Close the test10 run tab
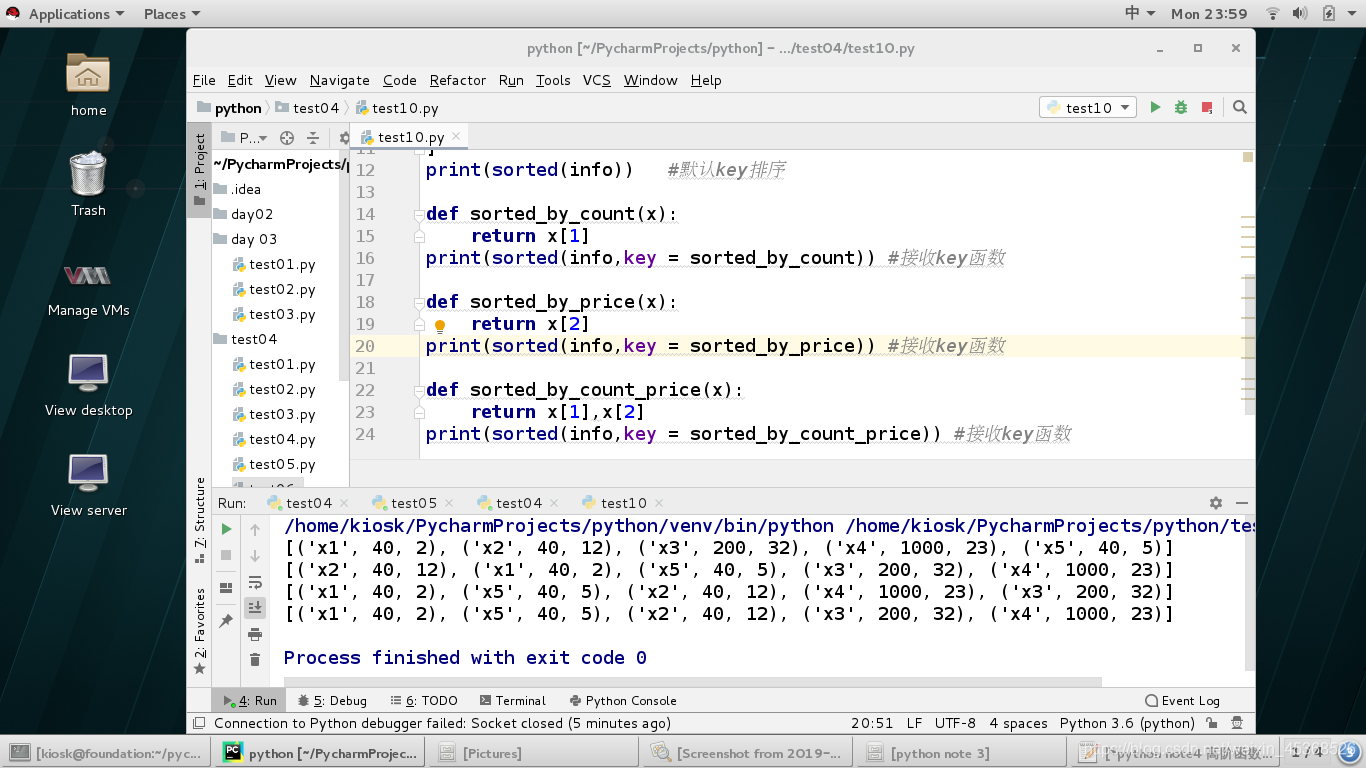This screenshot has width=1366, height=768. 658,503
